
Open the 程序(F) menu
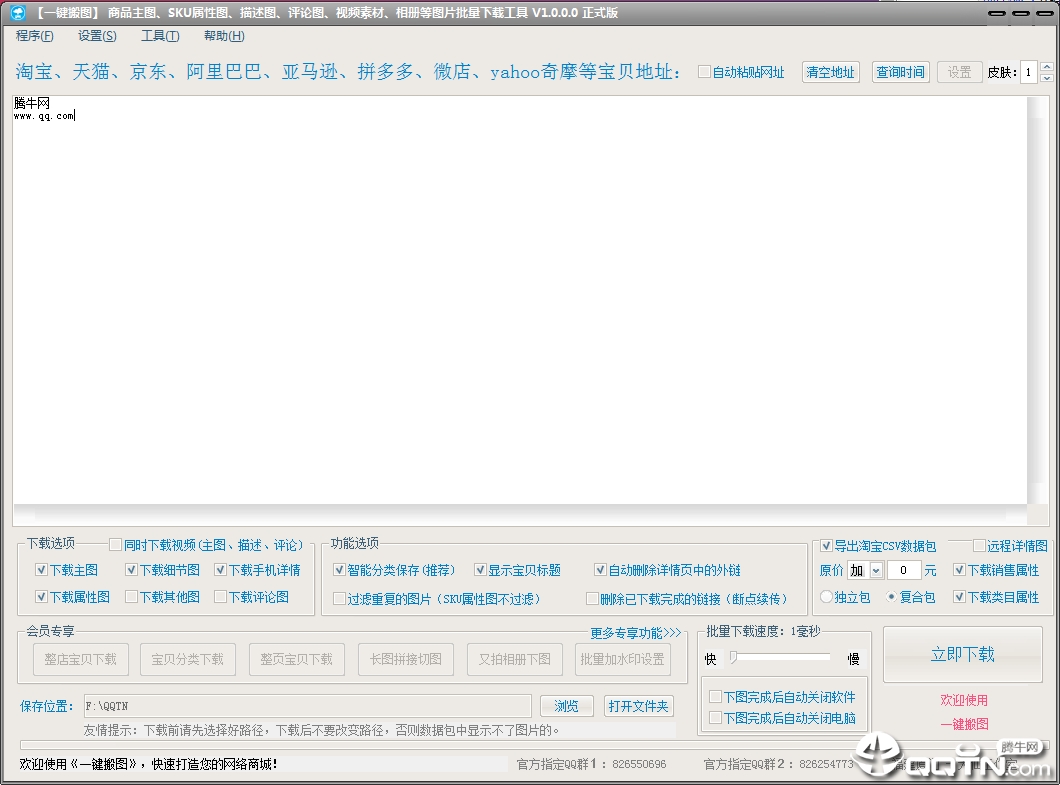click(34, 36)
